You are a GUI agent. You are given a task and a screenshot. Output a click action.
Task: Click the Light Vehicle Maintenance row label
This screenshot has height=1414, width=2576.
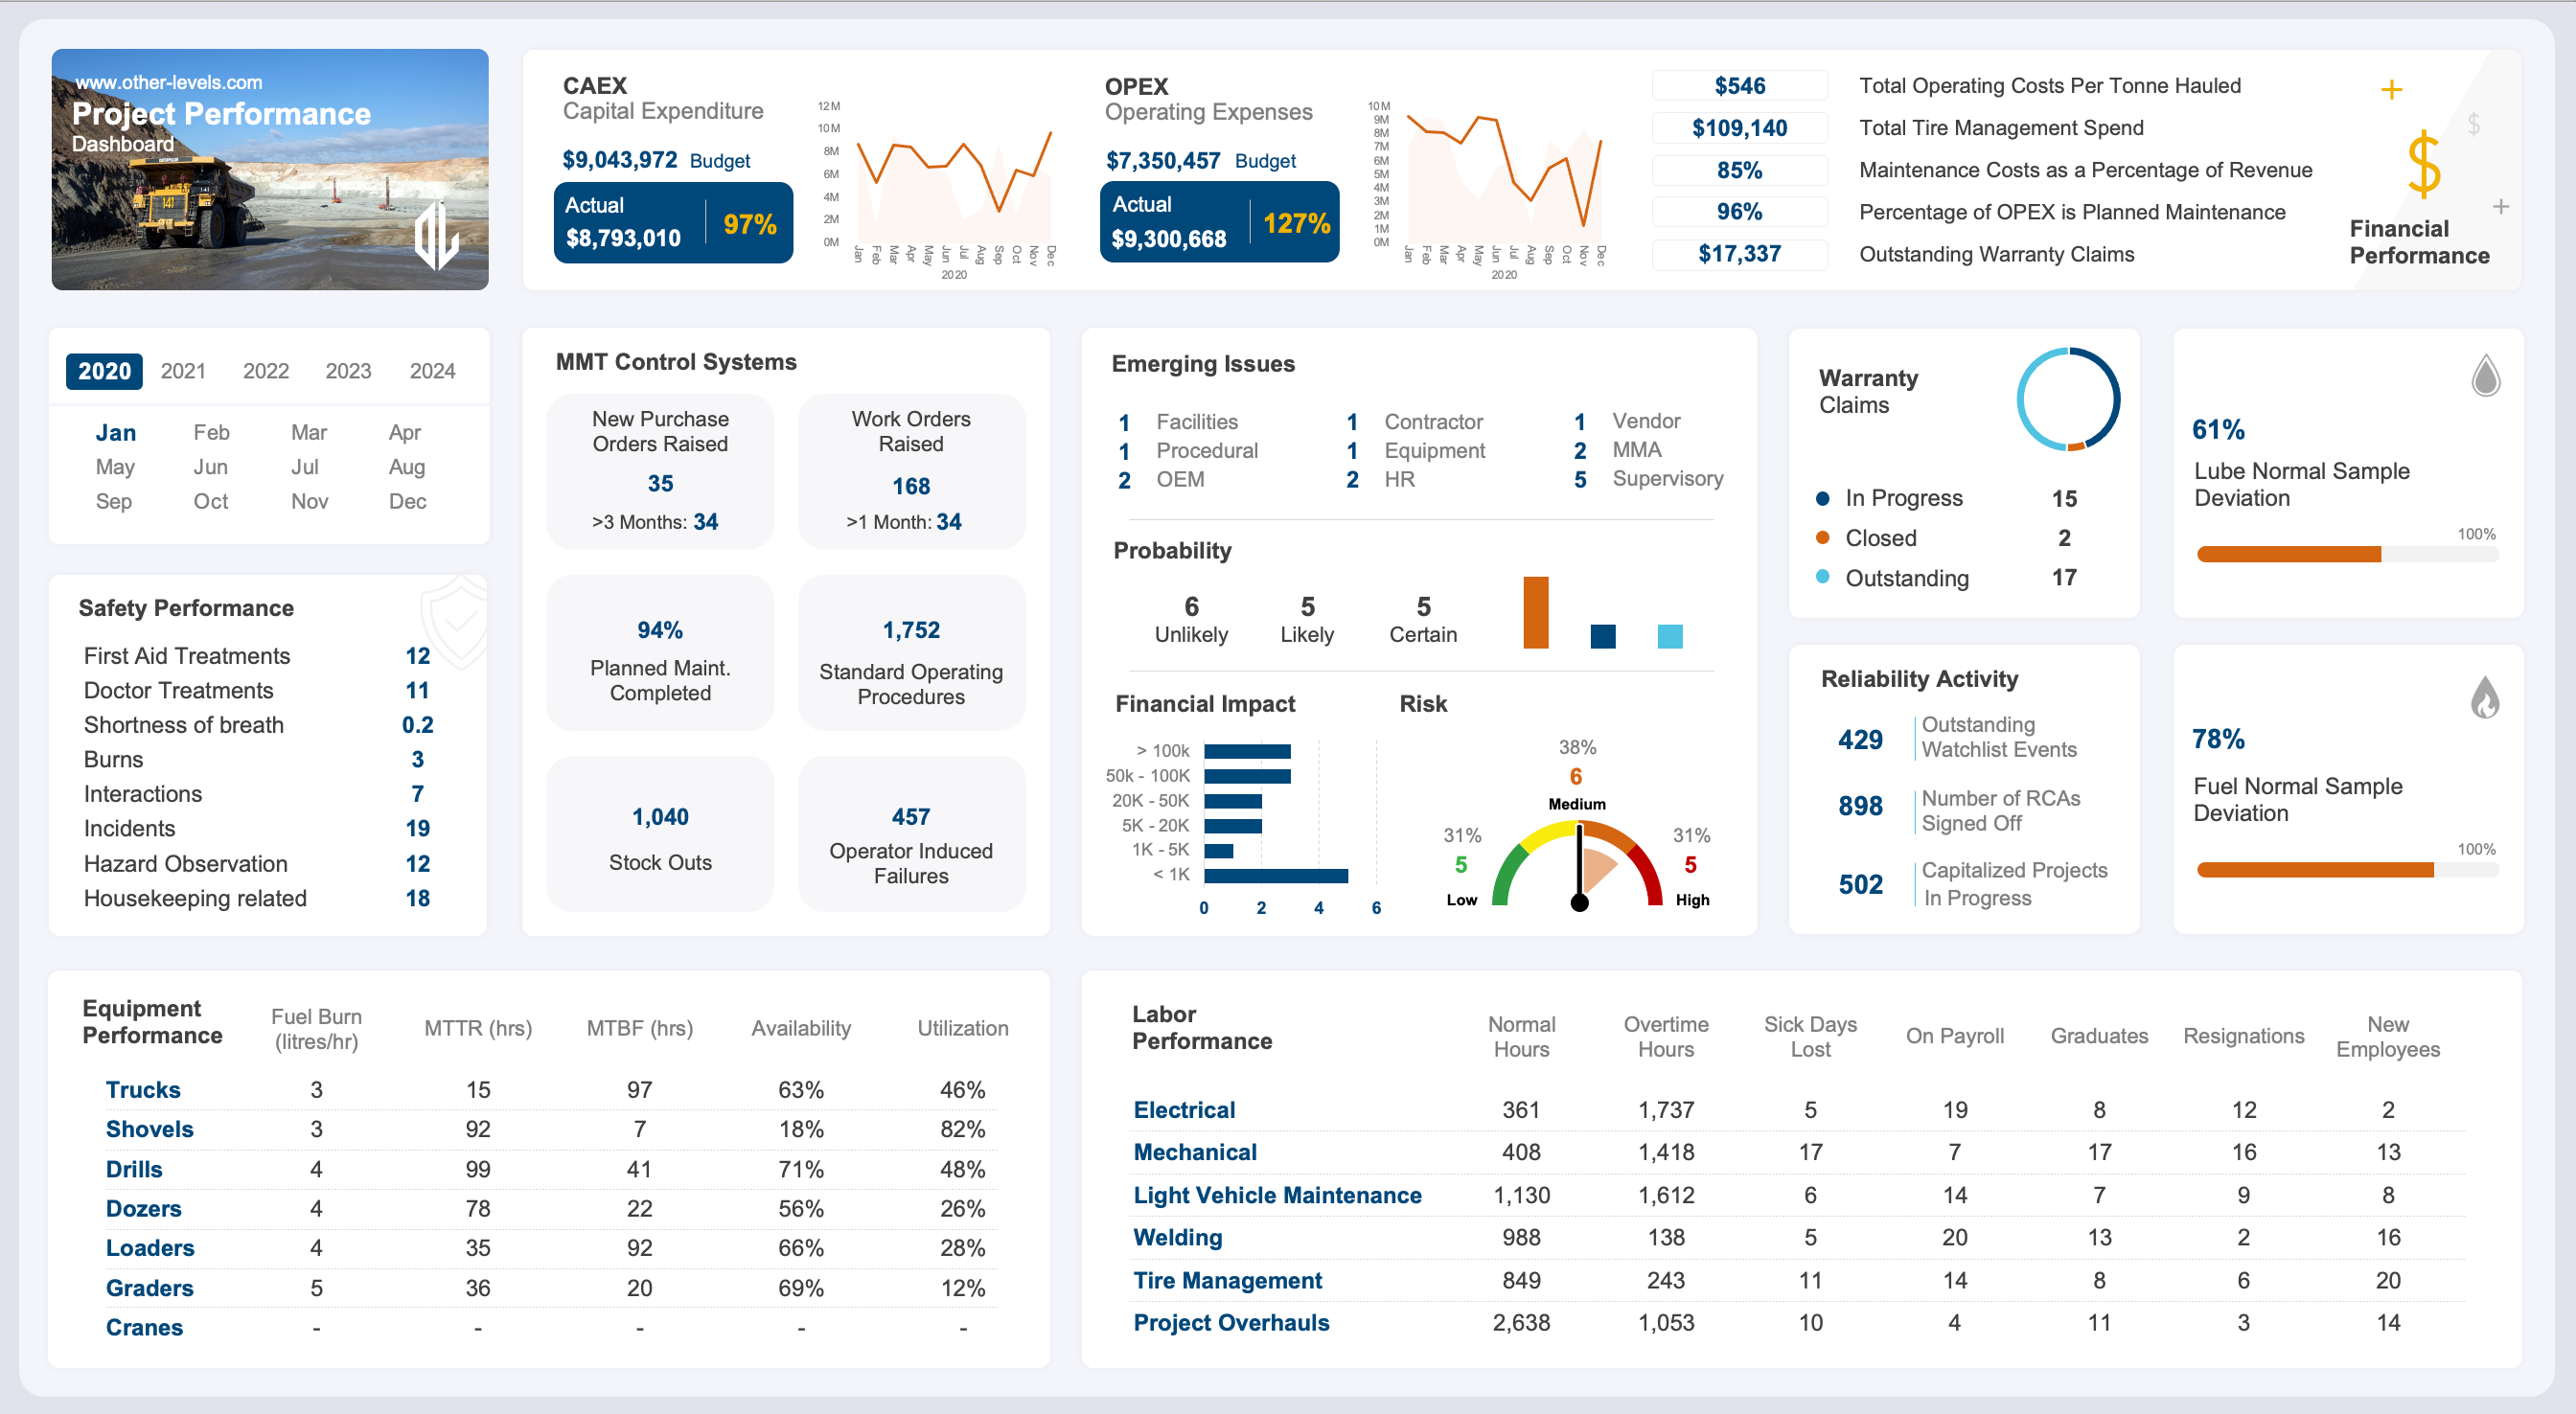[x=1277, y=1195]
